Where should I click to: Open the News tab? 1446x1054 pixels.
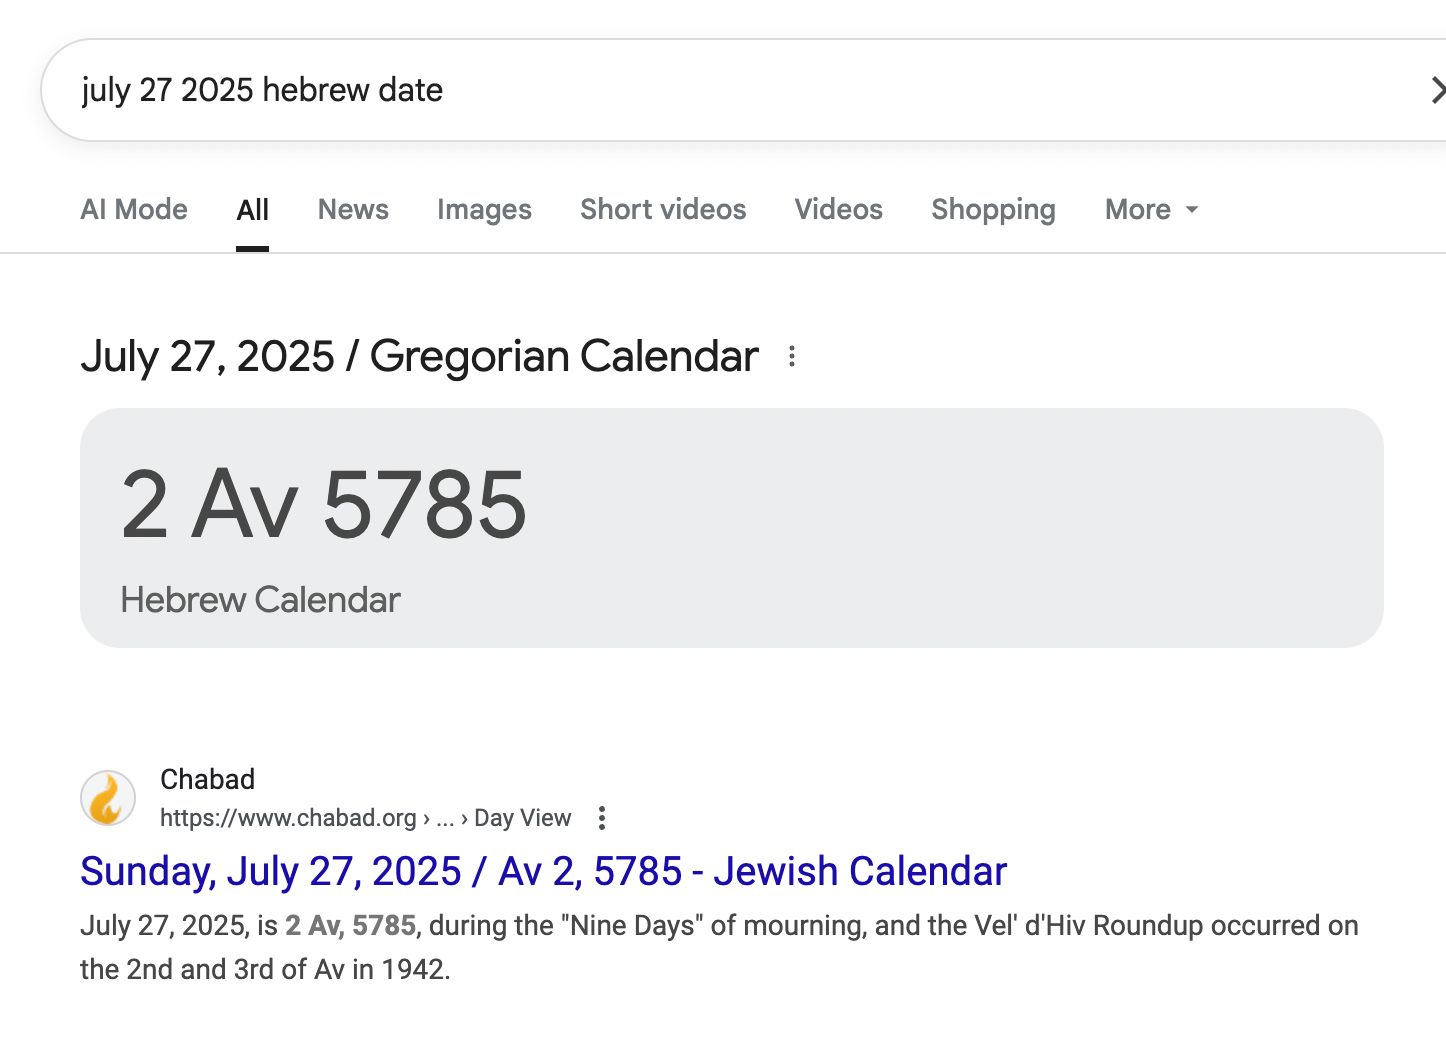pos(353,210)
